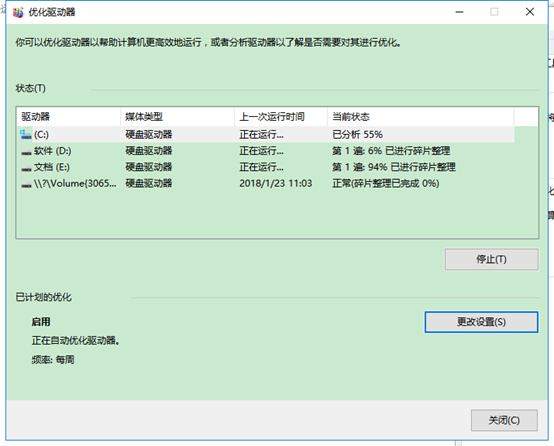Click 硬盘驱动器 in the (C:) row
This screenshot has height=446, width=554.
tap(148, 135)
